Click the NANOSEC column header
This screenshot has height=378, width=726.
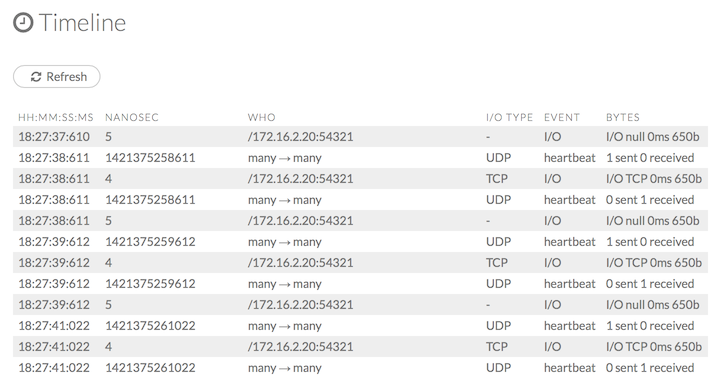(131, 117)
